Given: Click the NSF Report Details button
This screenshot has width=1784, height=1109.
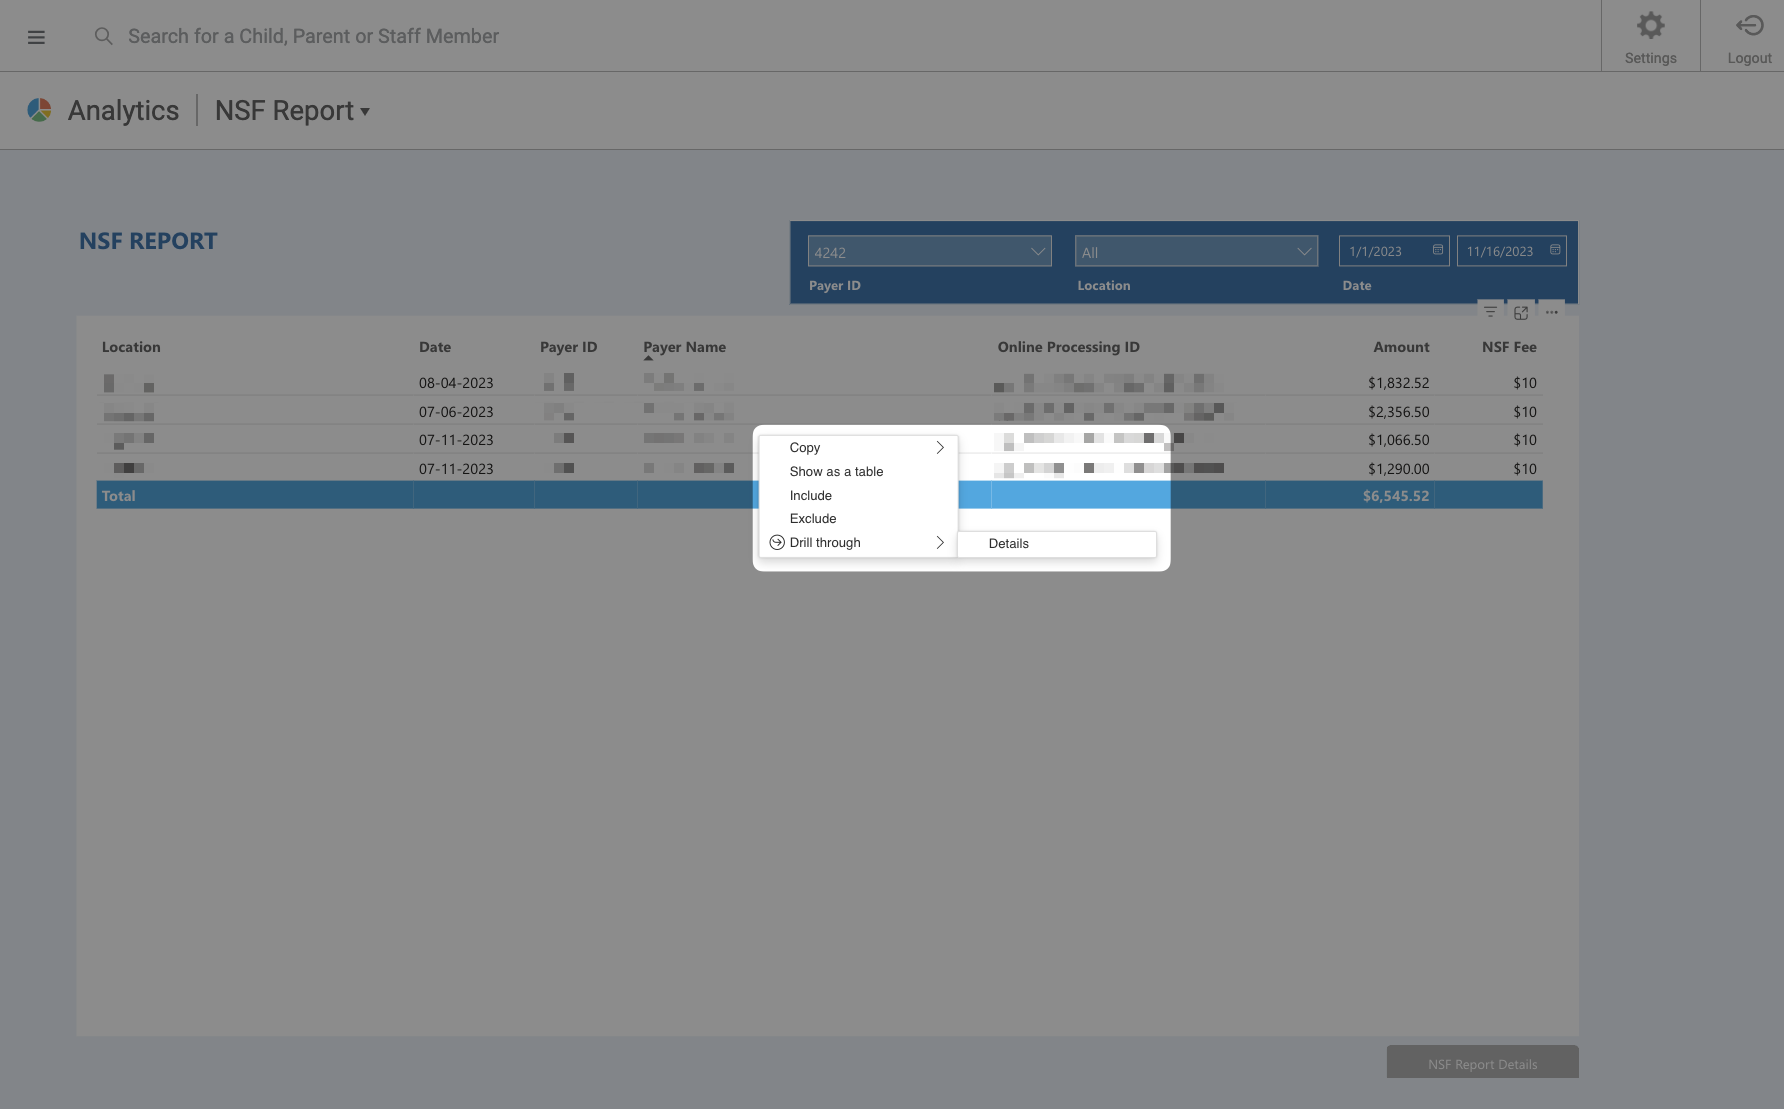Looking at the screenshot, I should click(1482, 1063).
